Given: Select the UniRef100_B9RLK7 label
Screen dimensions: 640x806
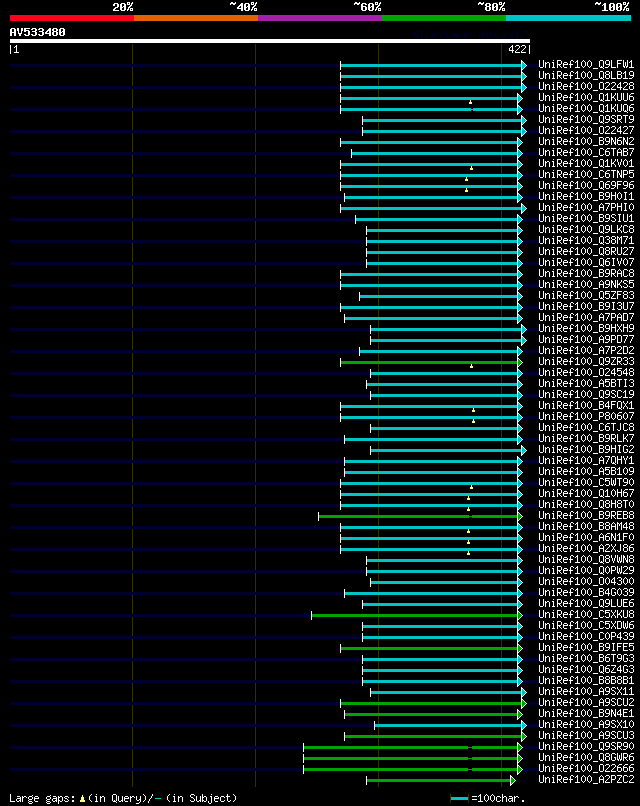Looking at the screenshot, I should tap(586, 438).
